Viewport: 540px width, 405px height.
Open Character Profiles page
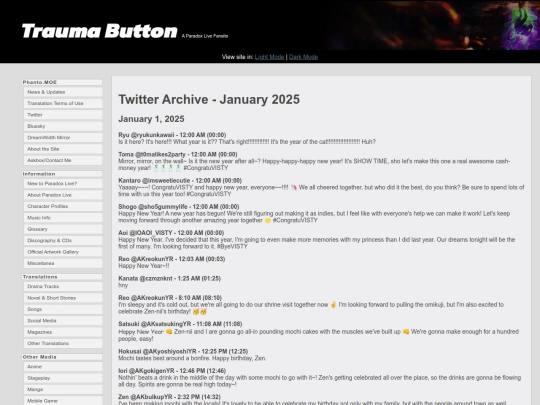(x=63, y=206)
